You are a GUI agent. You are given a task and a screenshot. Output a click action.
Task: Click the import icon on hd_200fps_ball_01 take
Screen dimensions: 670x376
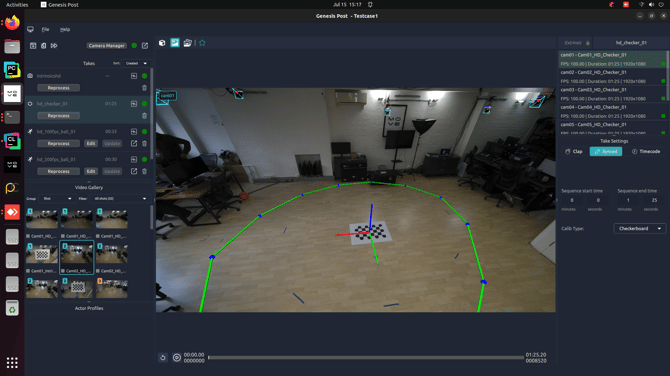coord(134,159)
